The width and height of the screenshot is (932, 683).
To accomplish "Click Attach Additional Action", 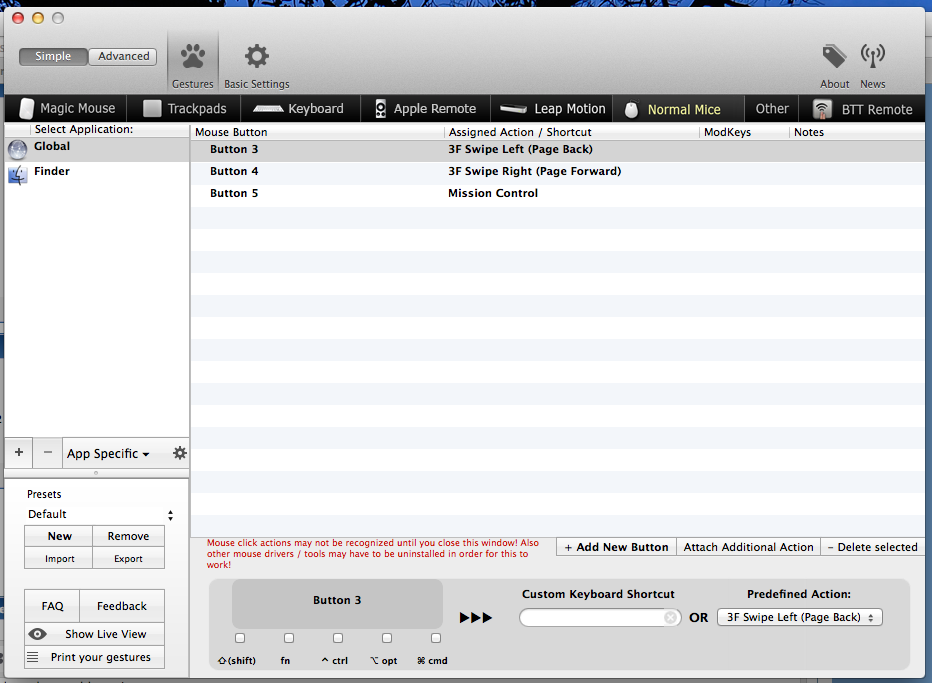I will click(x=748, y=547).
